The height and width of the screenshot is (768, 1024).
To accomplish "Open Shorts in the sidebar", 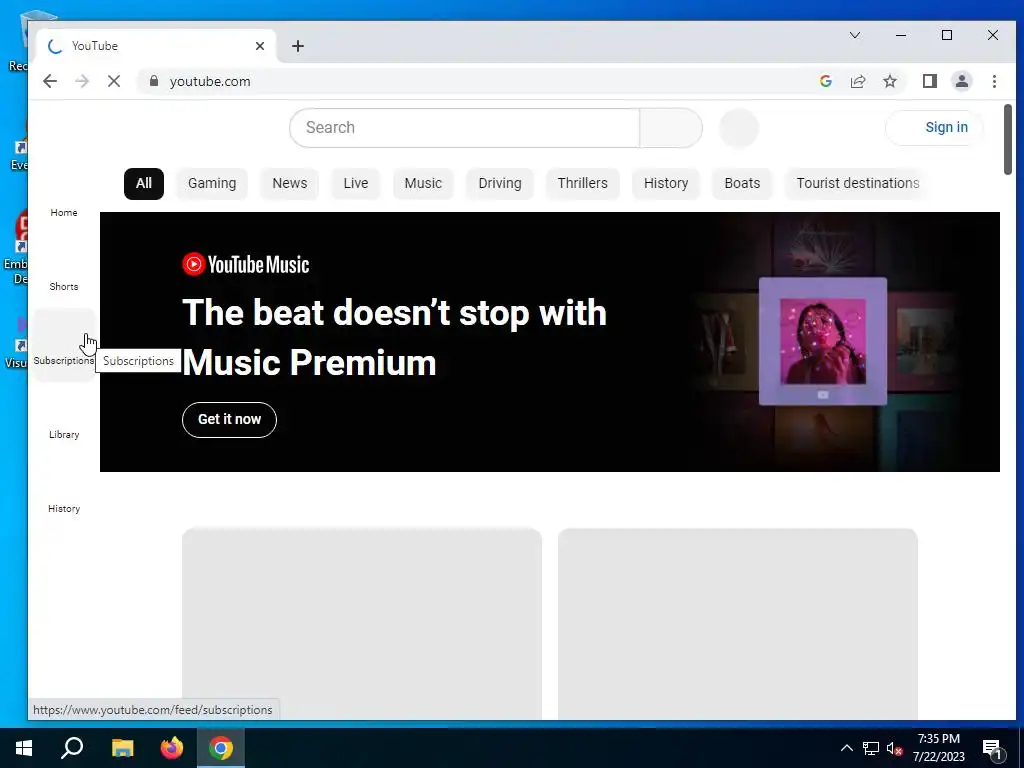I will click(64, 270).
